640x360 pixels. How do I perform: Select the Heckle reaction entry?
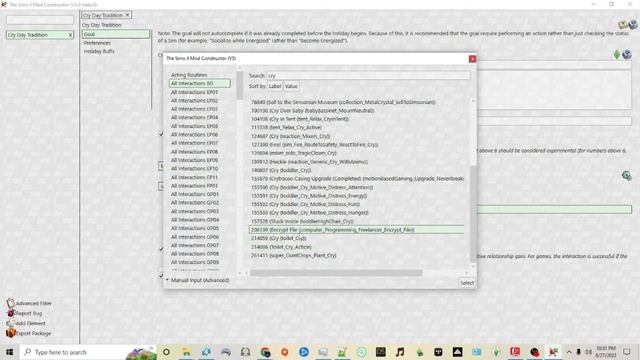point(309,162)
